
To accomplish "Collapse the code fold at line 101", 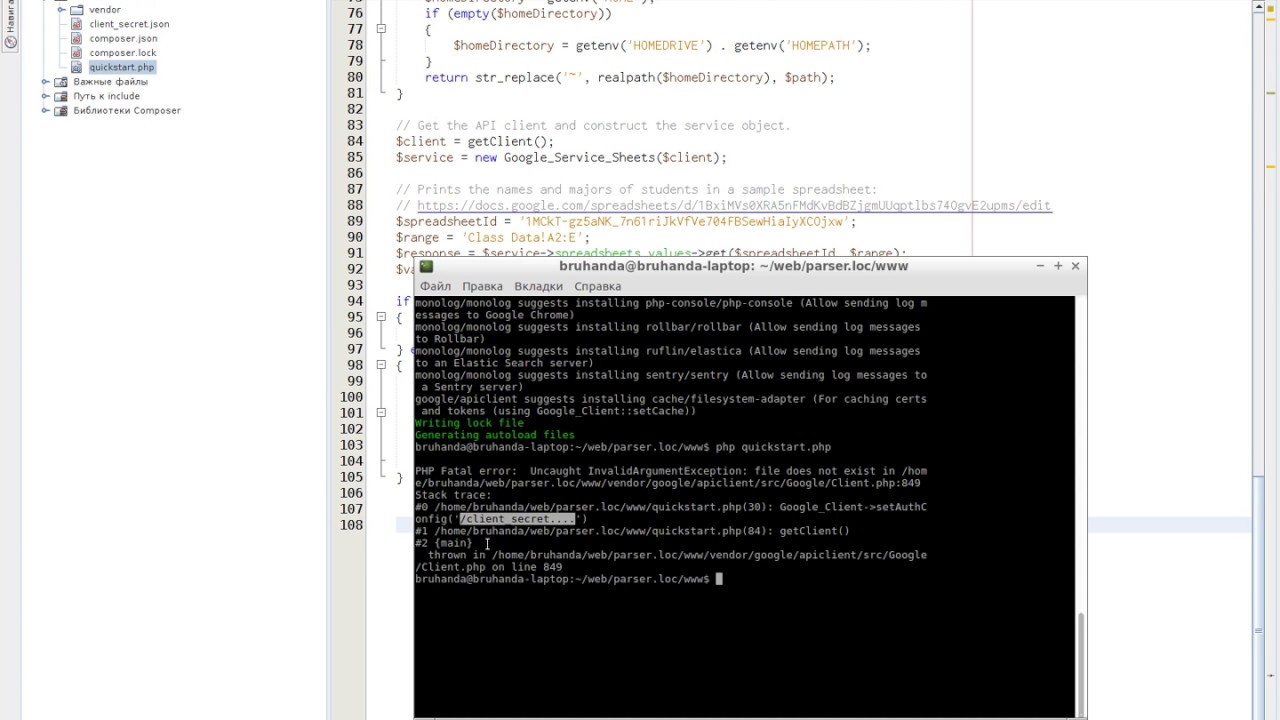I will pyautogui.click(x=381, y=413).
